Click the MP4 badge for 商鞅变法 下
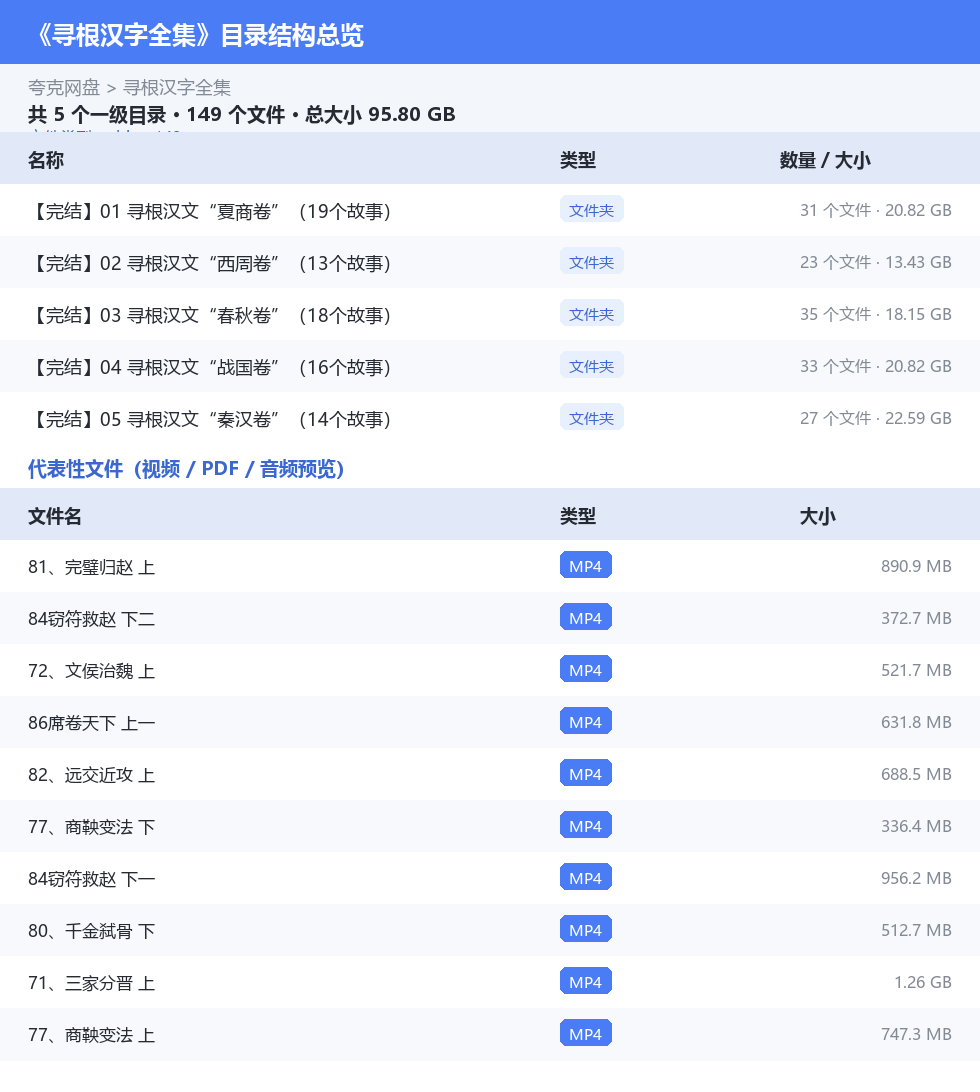Screen dimensions: 980x1092 586,826
